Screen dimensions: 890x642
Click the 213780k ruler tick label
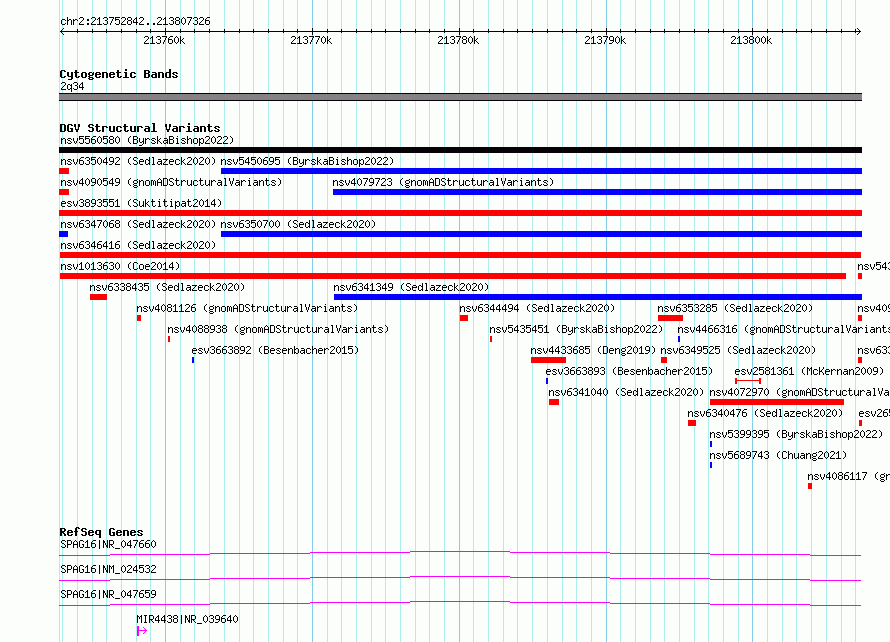[458, 40]
